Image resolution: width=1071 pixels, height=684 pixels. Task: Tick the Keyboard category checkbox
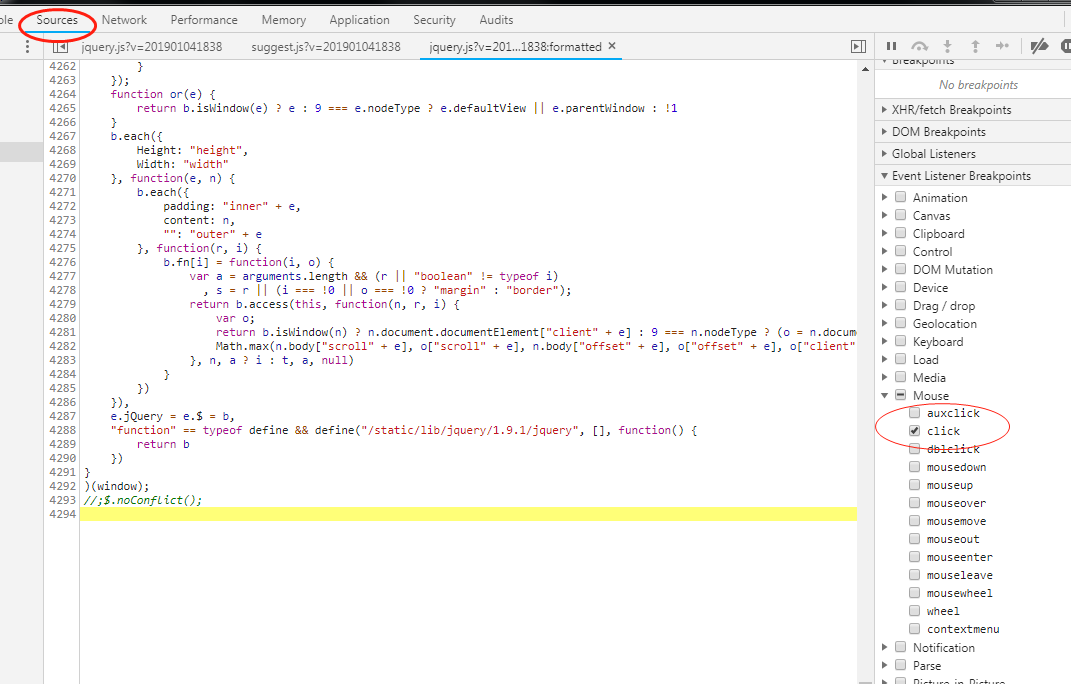900,342
